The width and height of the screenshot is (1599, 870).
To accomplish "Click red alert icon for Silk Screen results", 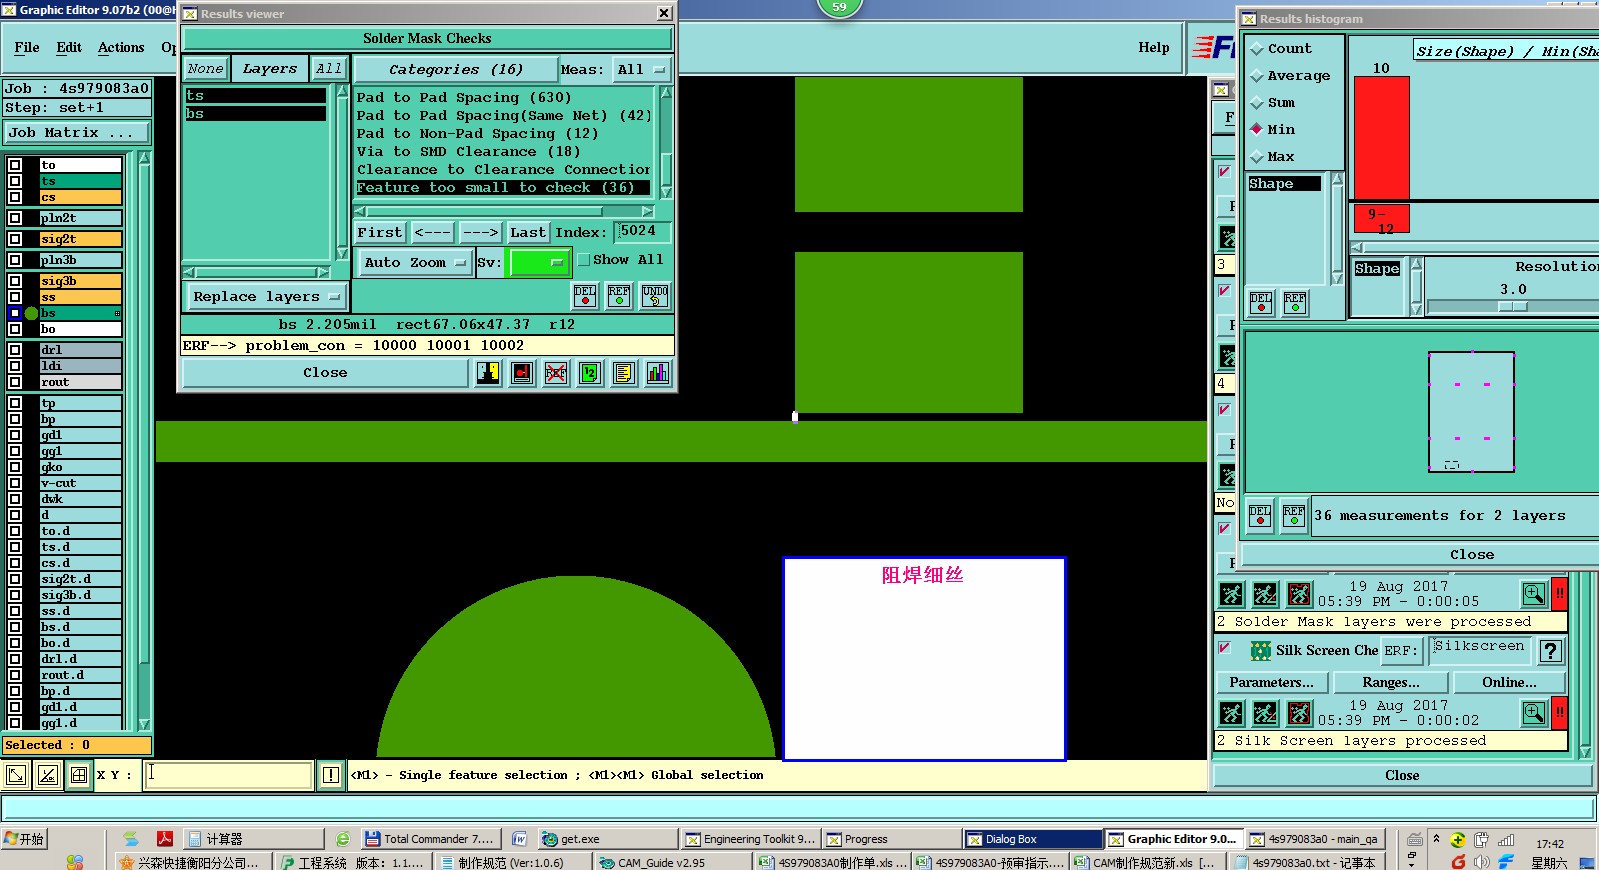I will 1559,713.
